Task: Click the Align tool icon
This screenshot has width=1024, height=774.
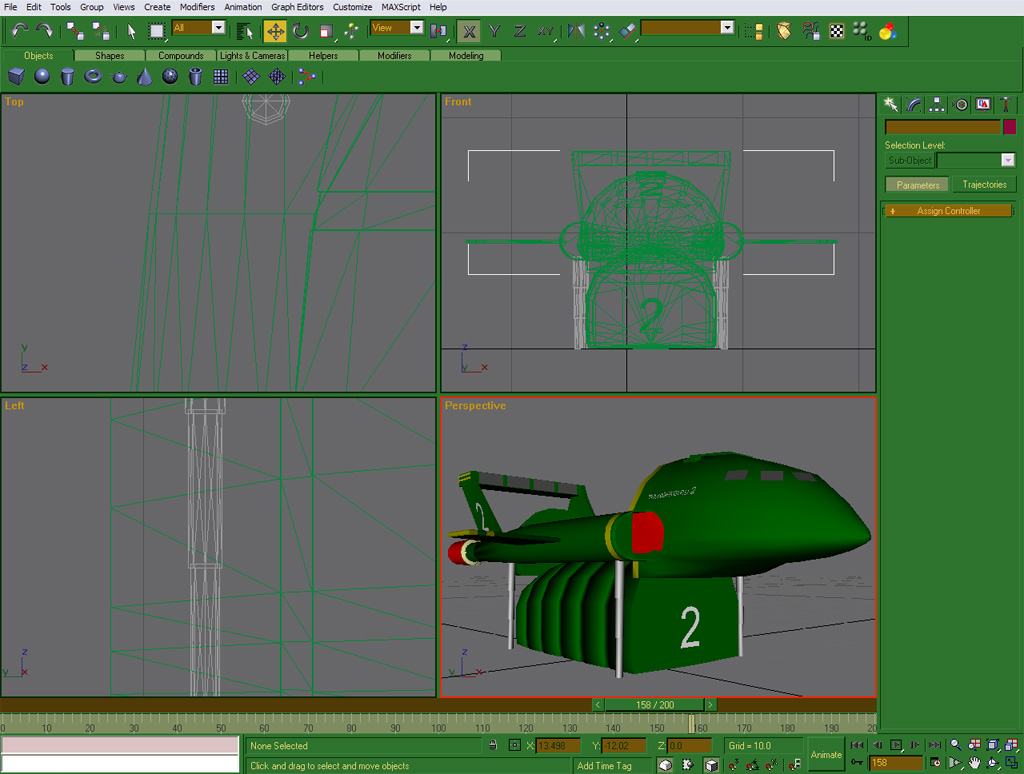Action: pos(627,31)
